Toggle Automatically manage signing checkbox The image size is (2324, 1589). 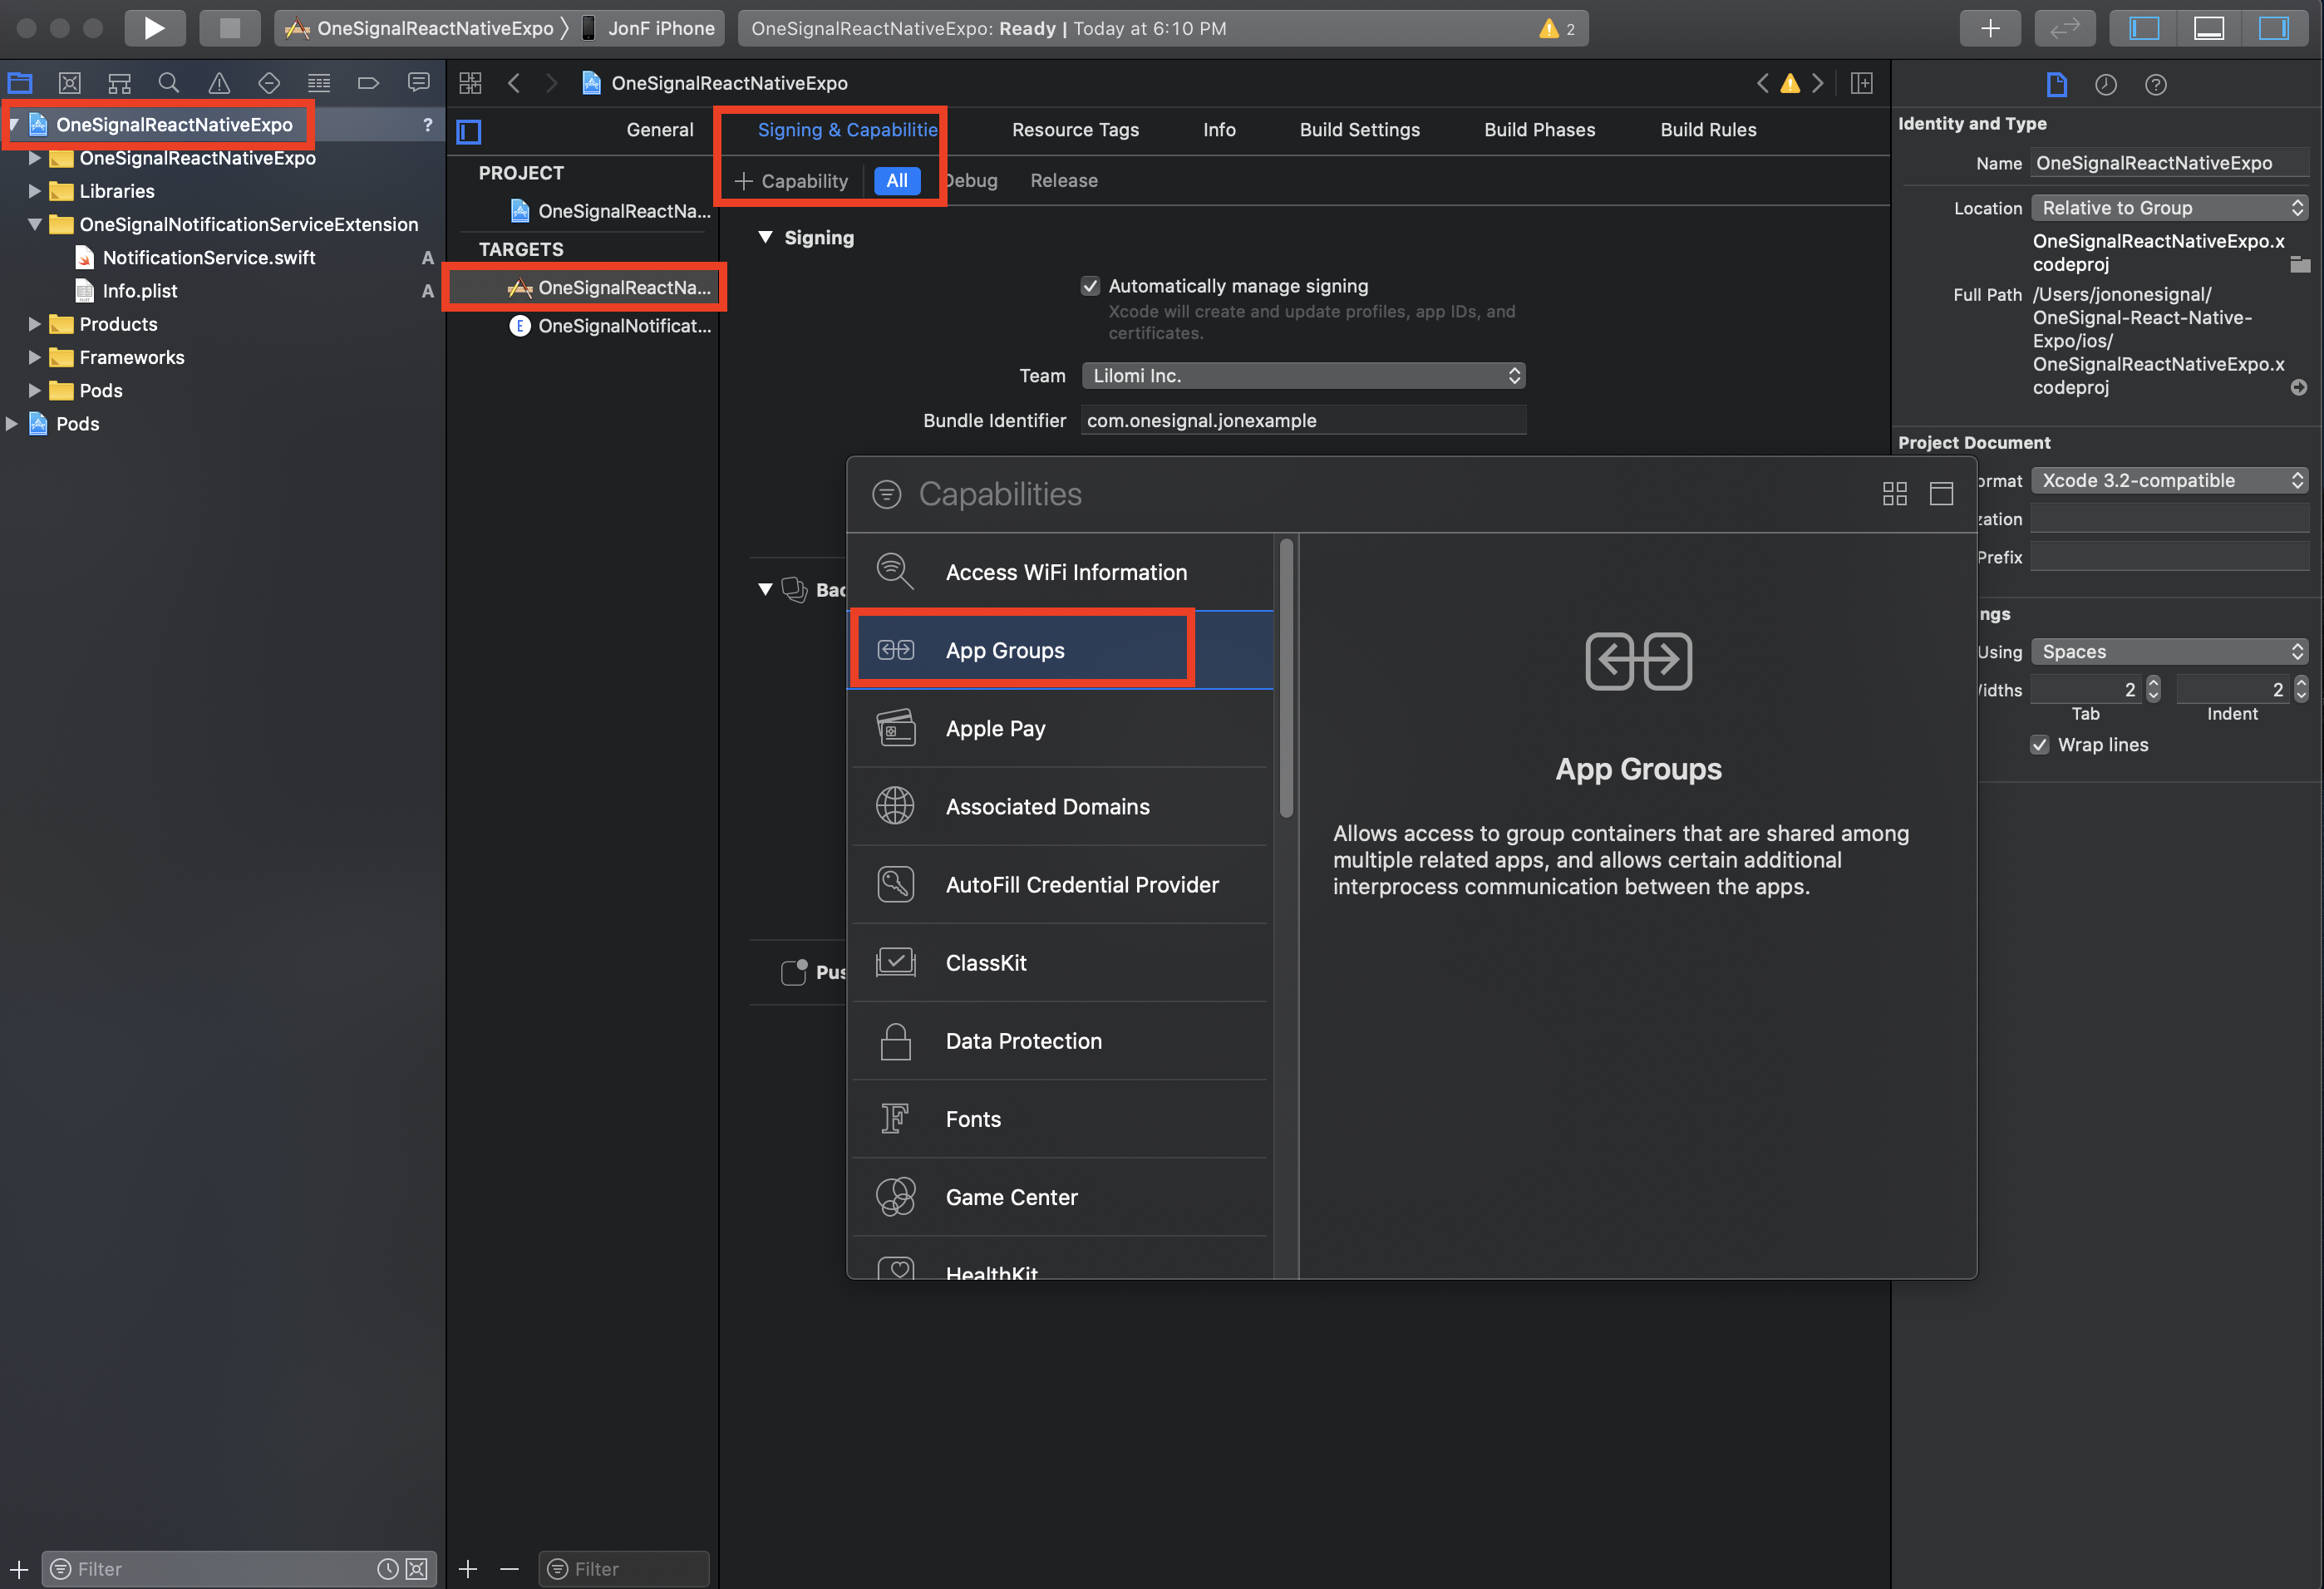(x=1090, y=286)
